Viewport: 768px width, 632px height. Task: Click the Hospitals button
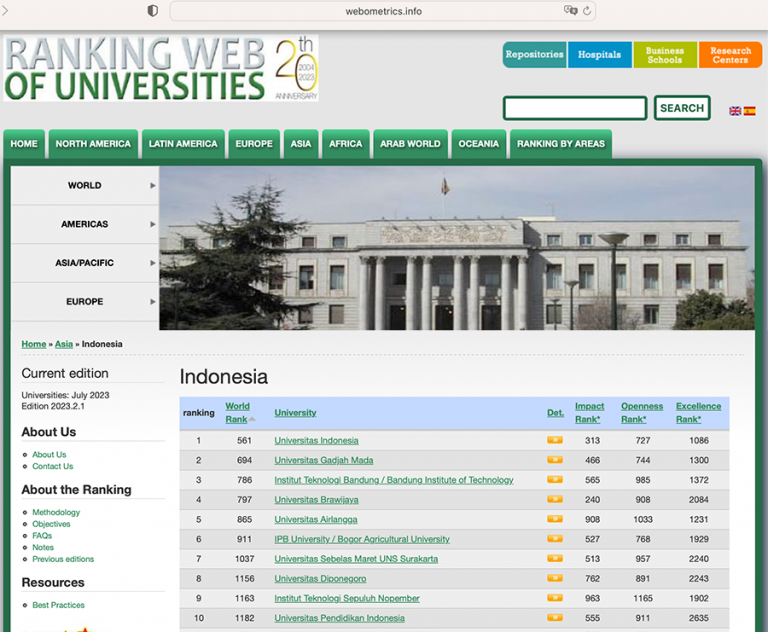(600, 54)
